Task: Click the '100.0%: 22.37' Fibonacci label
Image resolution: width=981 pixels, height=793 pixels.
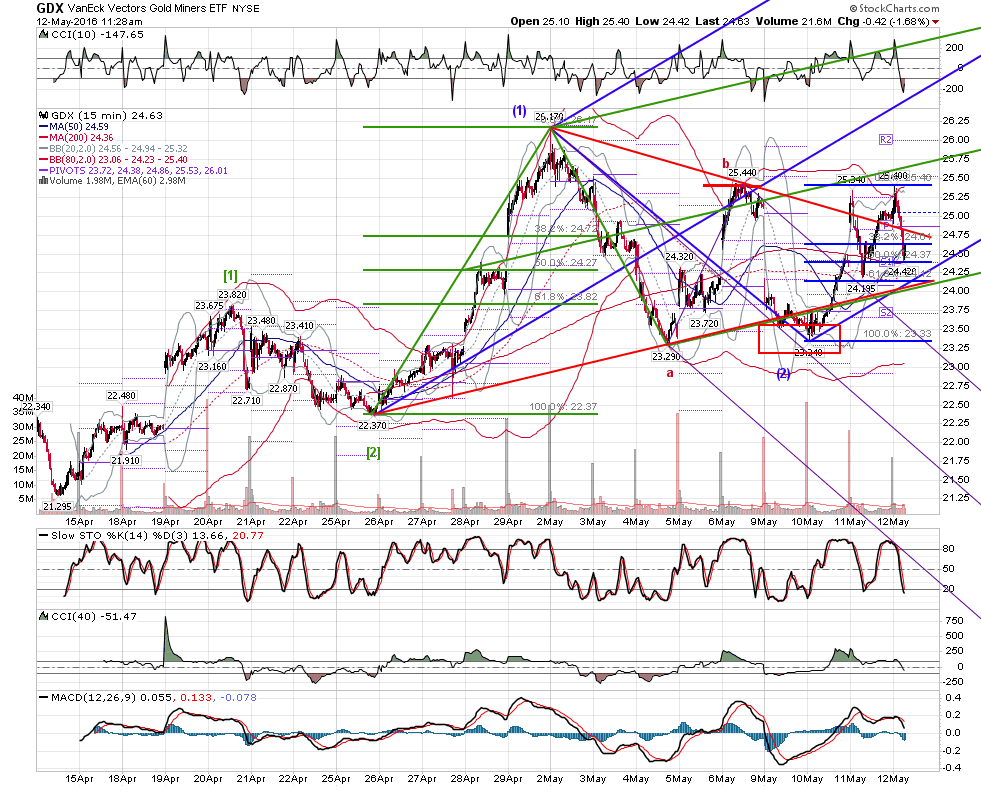Action: (x=563, y=407)
